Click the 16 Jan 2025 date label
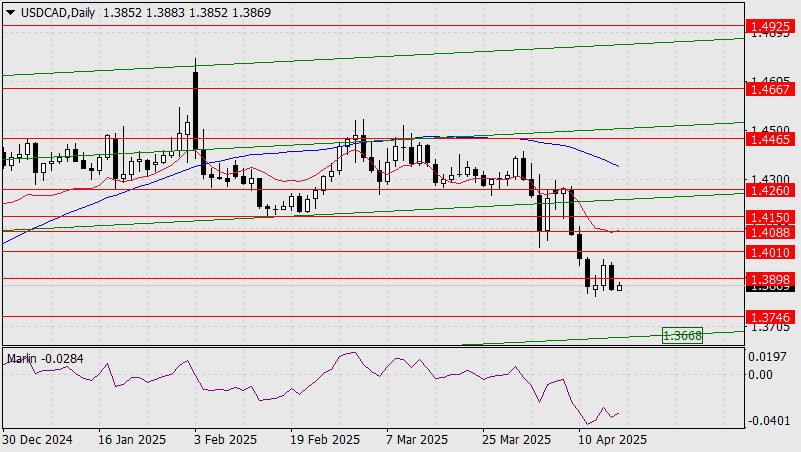The height and width of the screenshot is (452, 801). point(132,440)
